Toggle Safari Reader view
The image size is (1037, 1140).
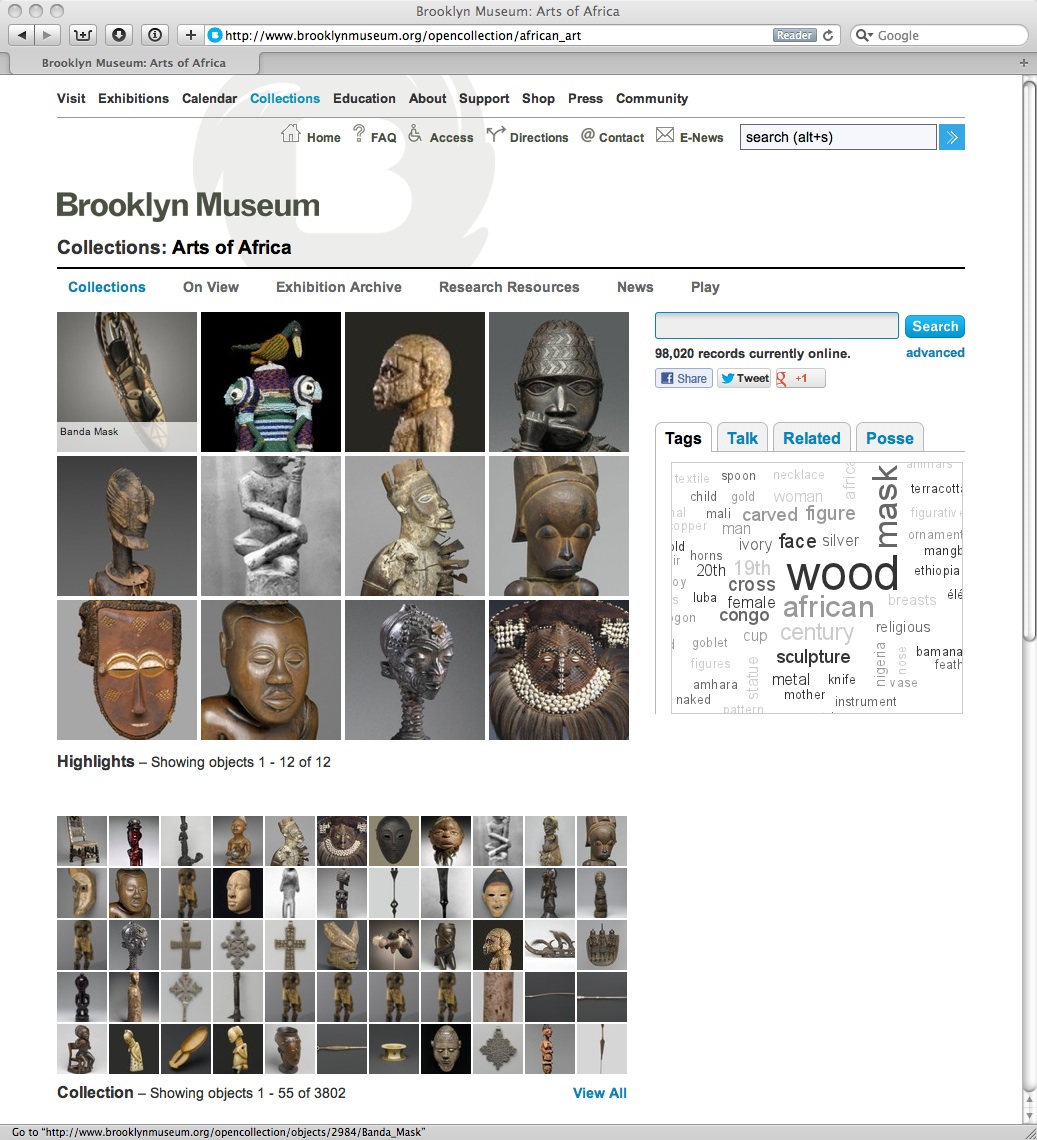click(794, 35)
